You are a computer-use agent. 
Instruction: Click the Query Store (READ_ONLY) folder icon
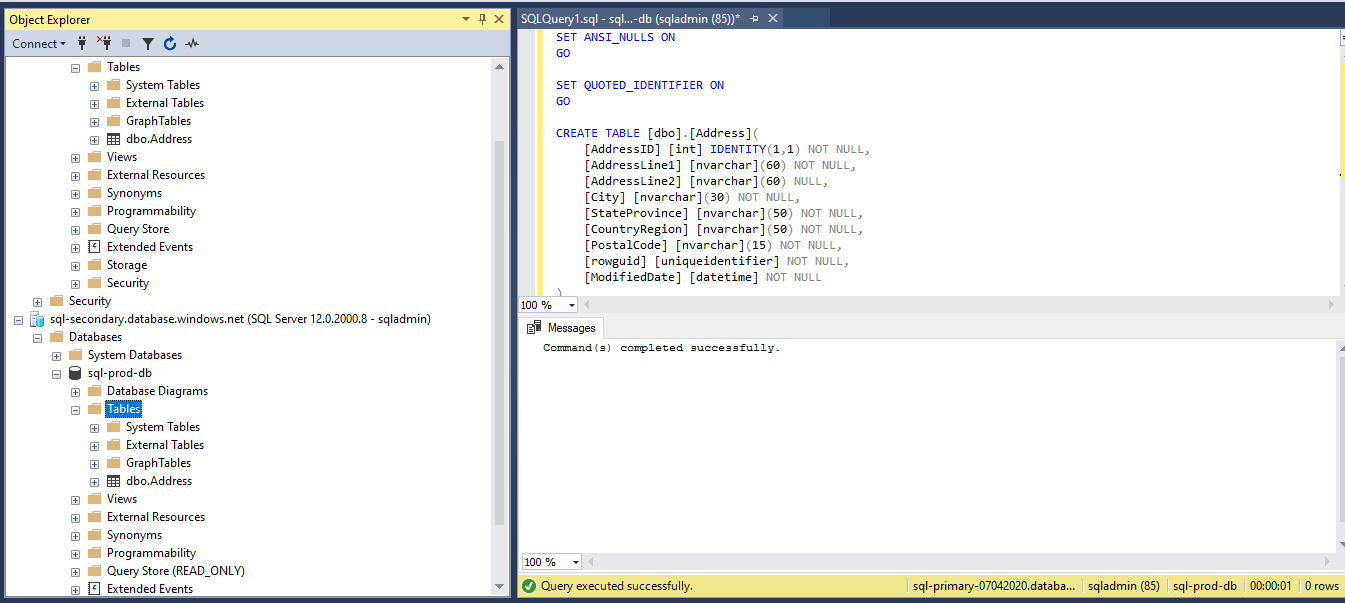pos(94,571)
